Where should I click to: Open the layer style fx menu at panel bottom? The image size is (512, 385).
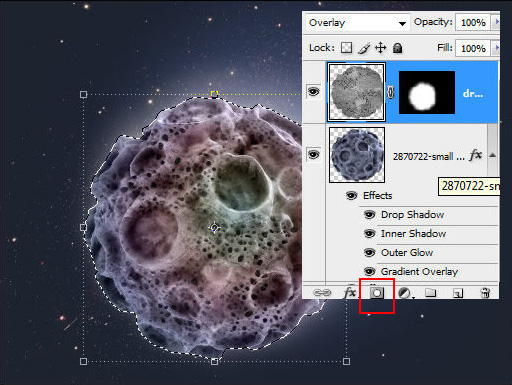tap(350, 293)
